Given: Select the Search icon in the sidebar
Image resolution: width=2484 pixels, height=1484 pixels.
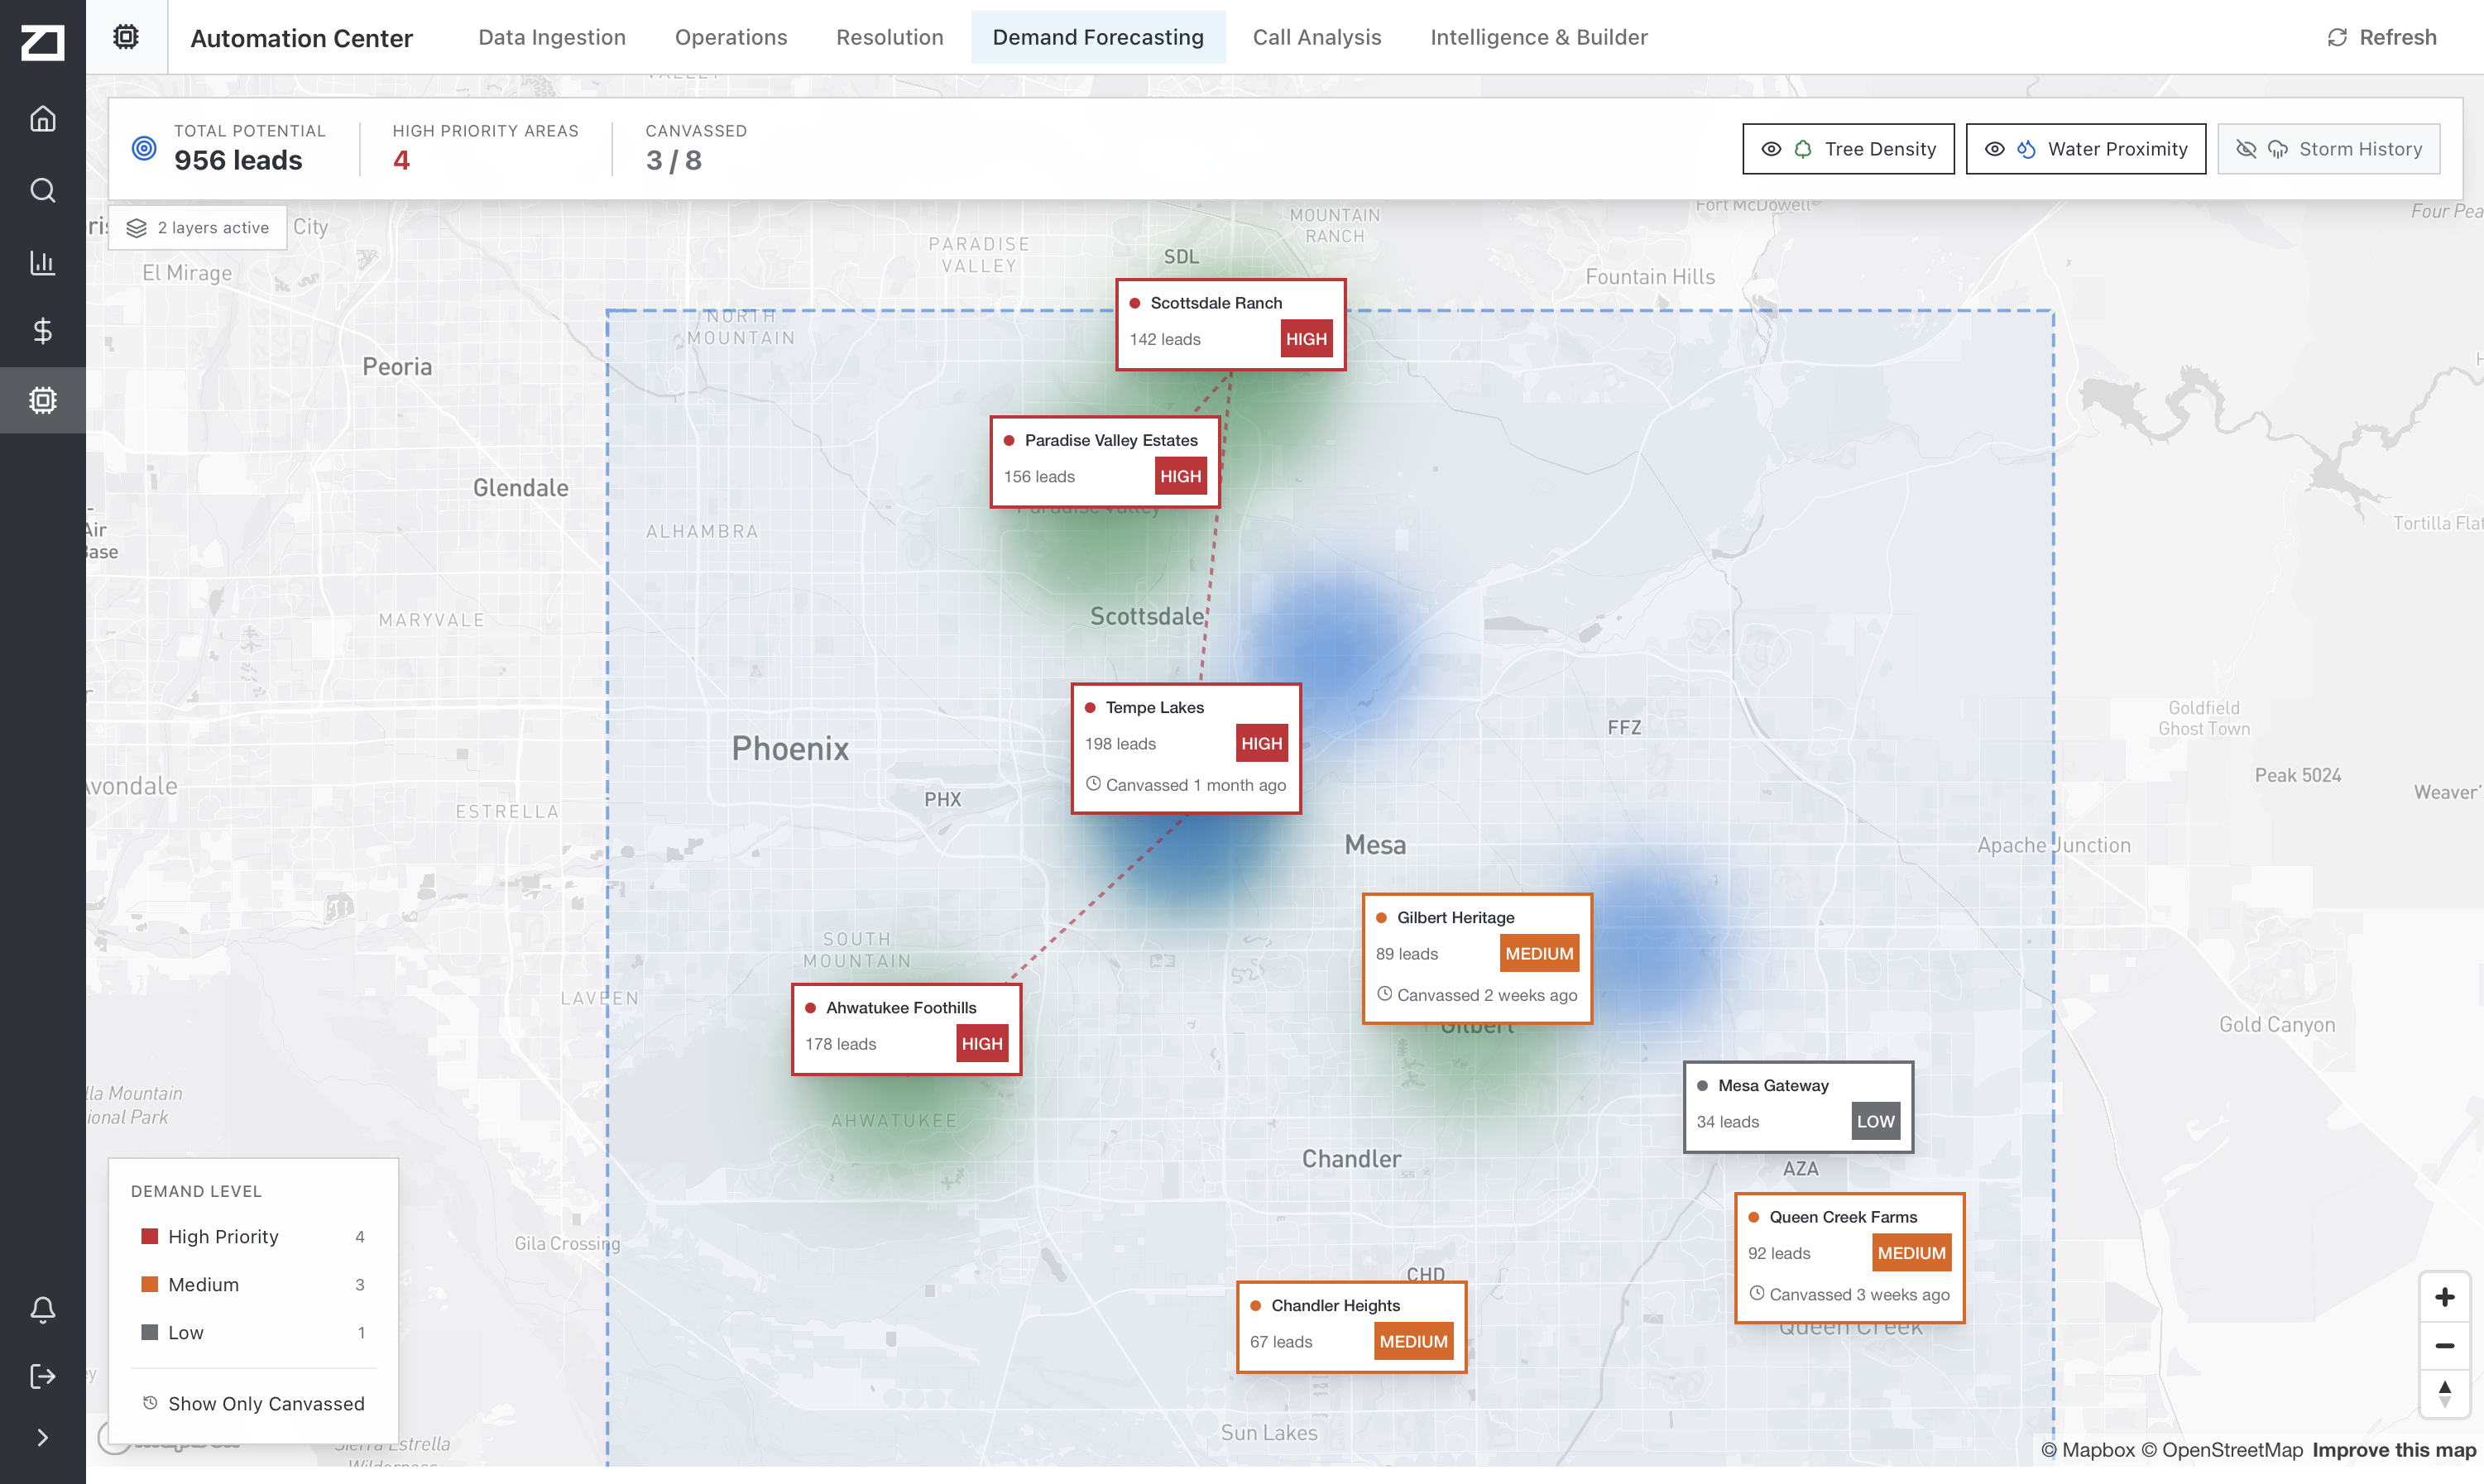Looking at the screenshot, I should tap(43, 190).
